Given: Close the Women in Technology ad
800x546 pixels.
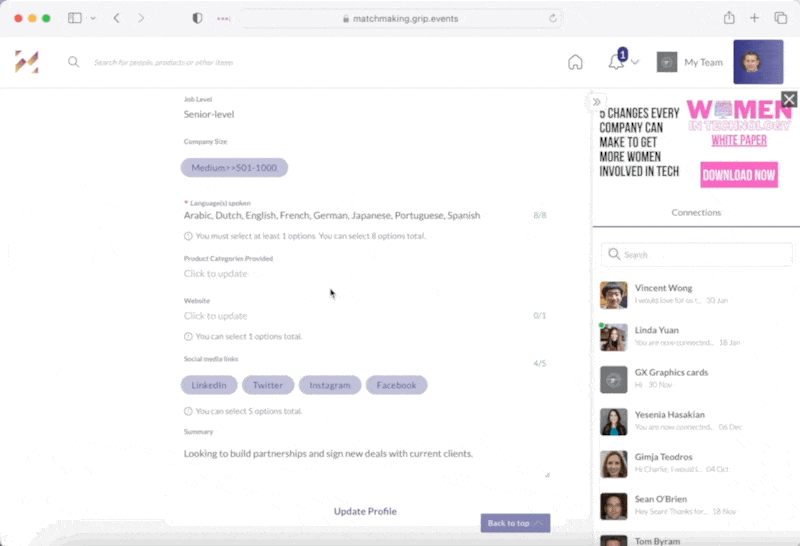Looking at the screenshot, I should [x=789, y=99].
